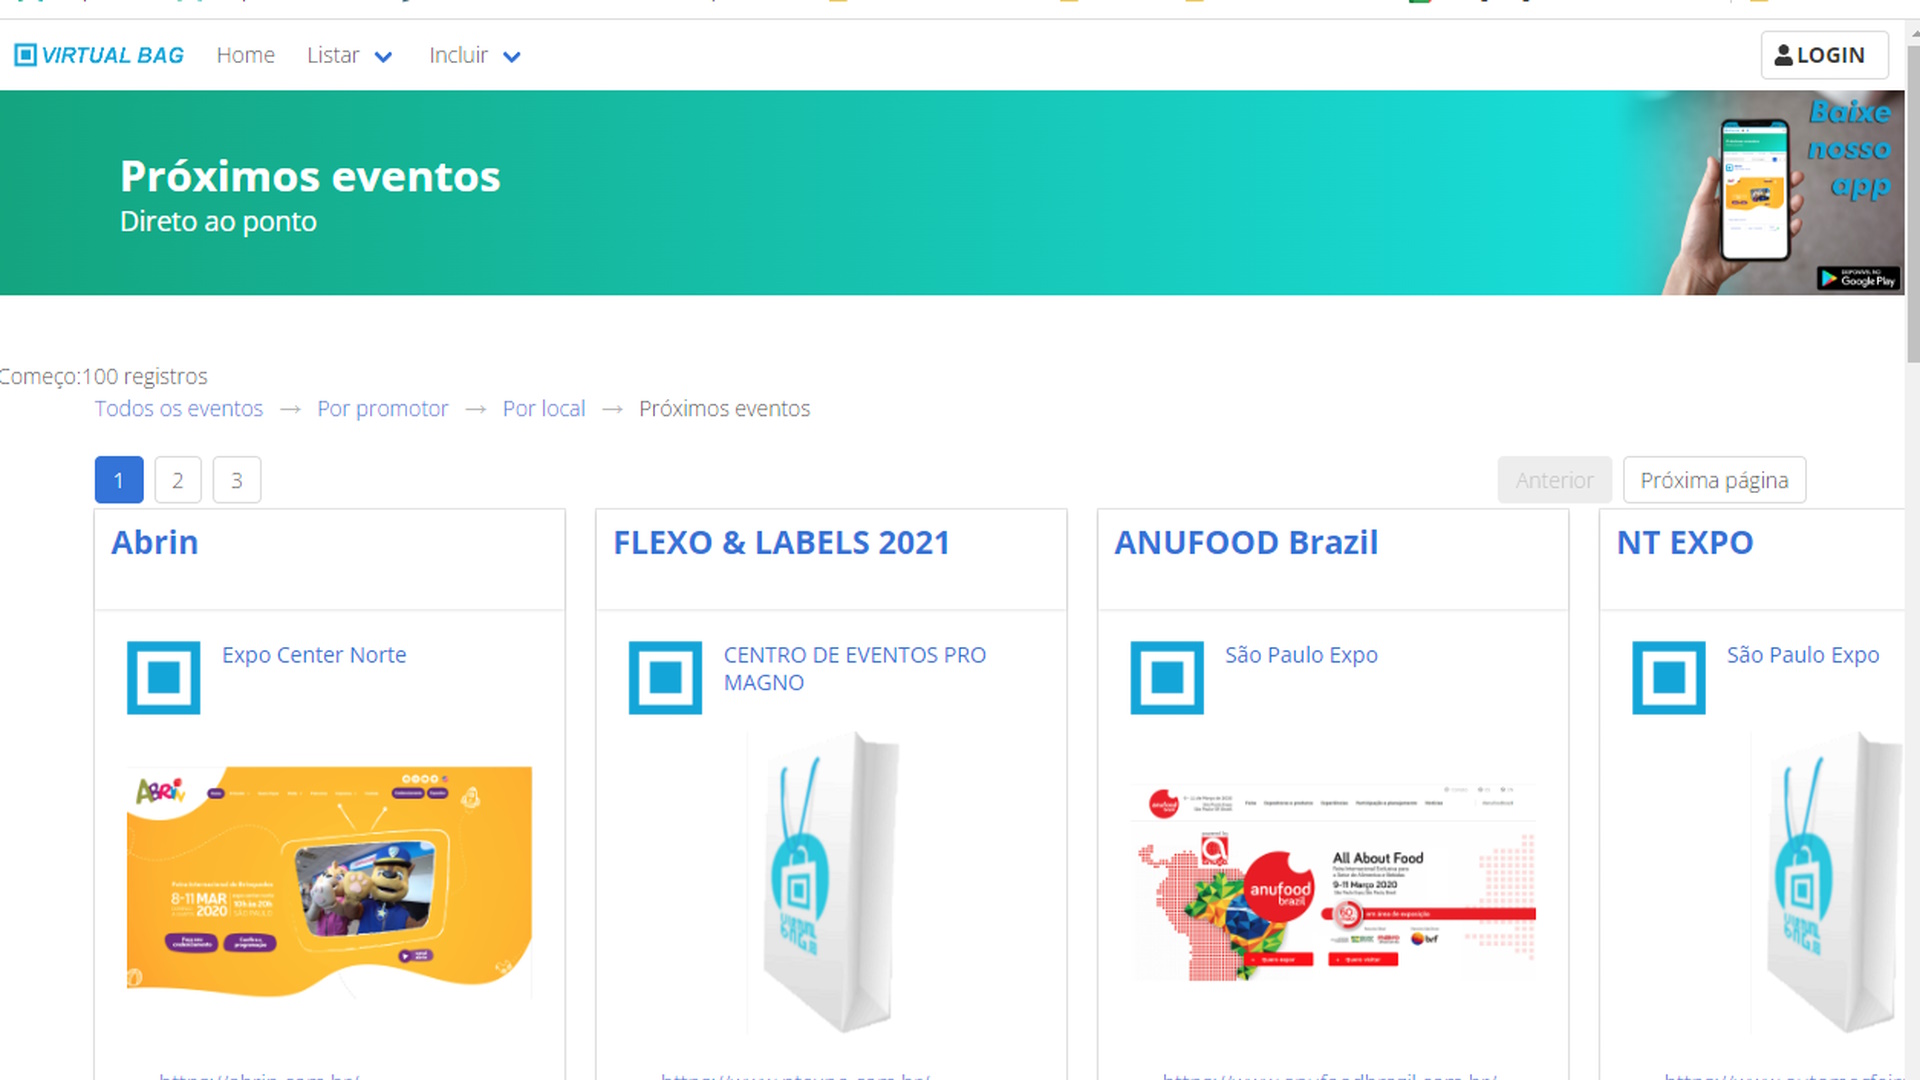
Task: Click the FLEXO & LABELS venue square icon
Action: click(665, 678)
